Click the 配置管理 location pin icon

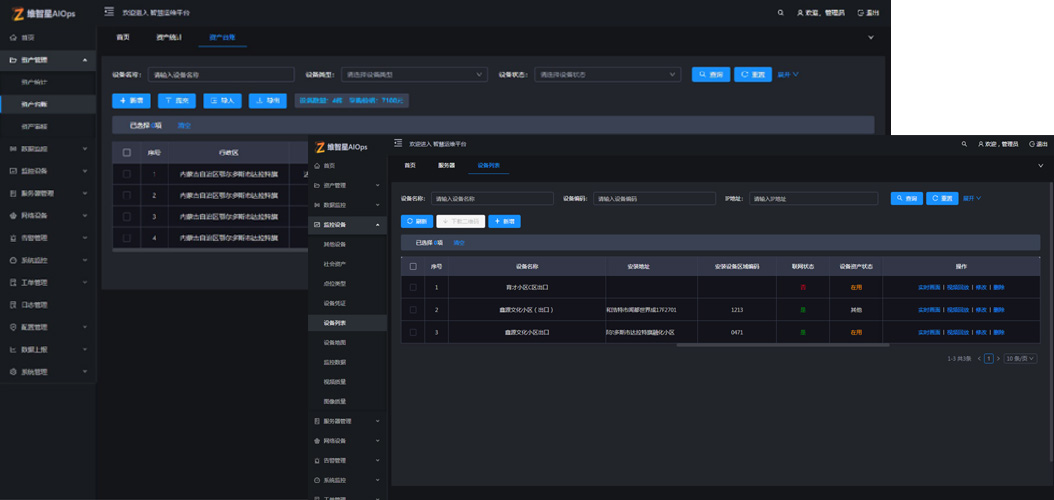14,327
